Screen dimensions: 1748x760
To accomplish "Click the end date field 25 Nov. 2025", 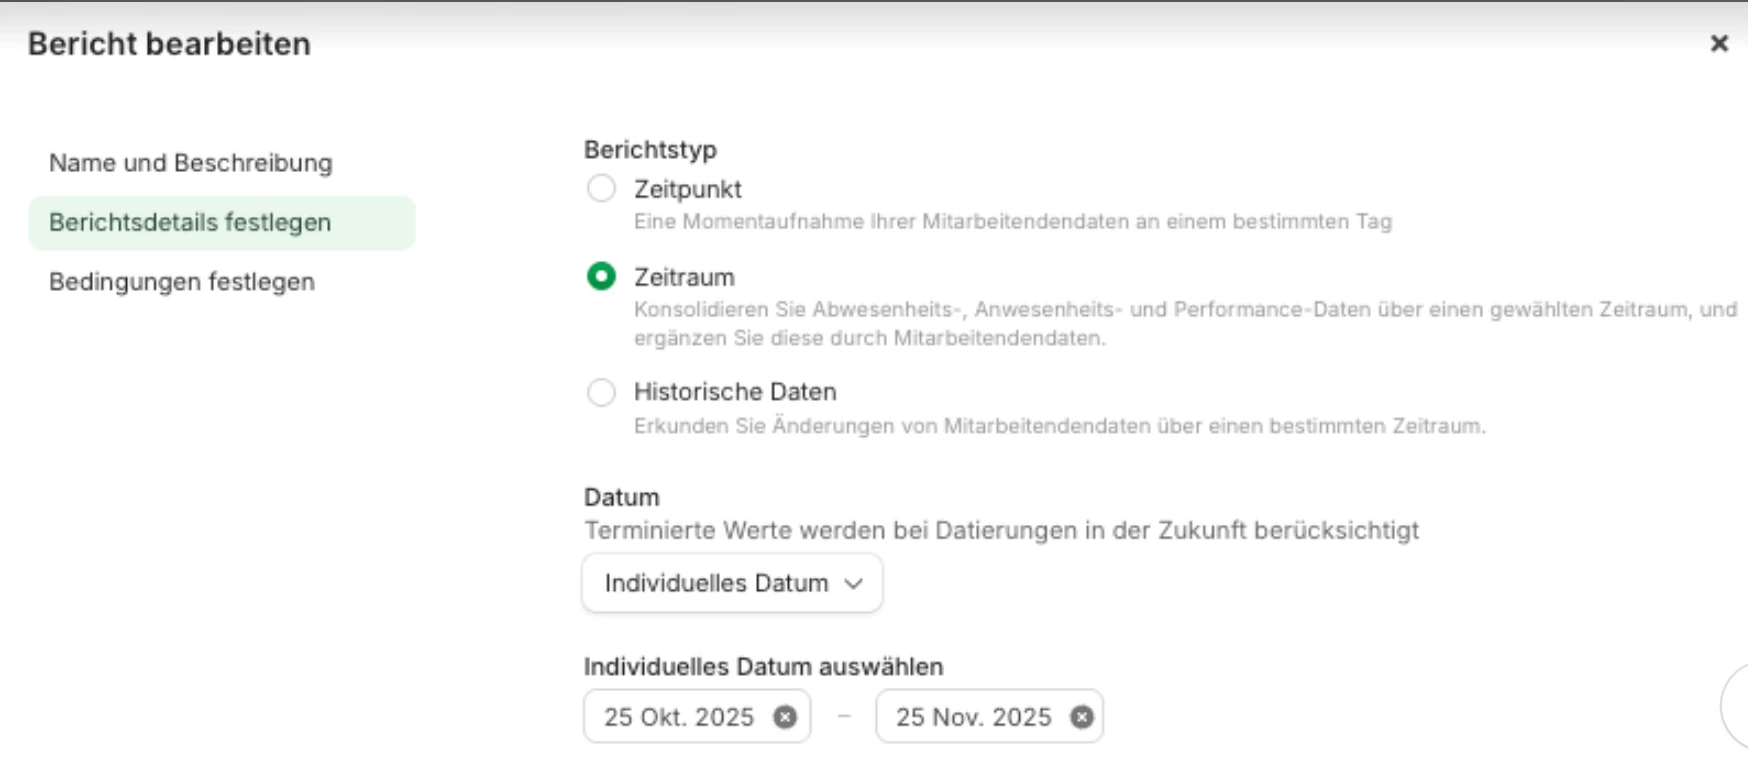I will pos(972,717).
